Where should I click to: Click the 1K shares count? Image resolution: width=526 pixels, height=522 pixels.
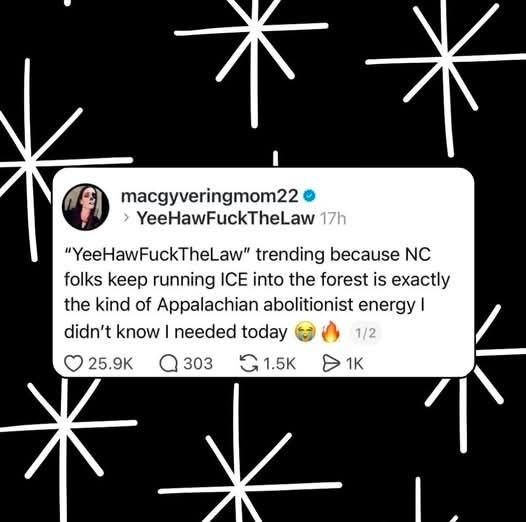click(355, 364)
